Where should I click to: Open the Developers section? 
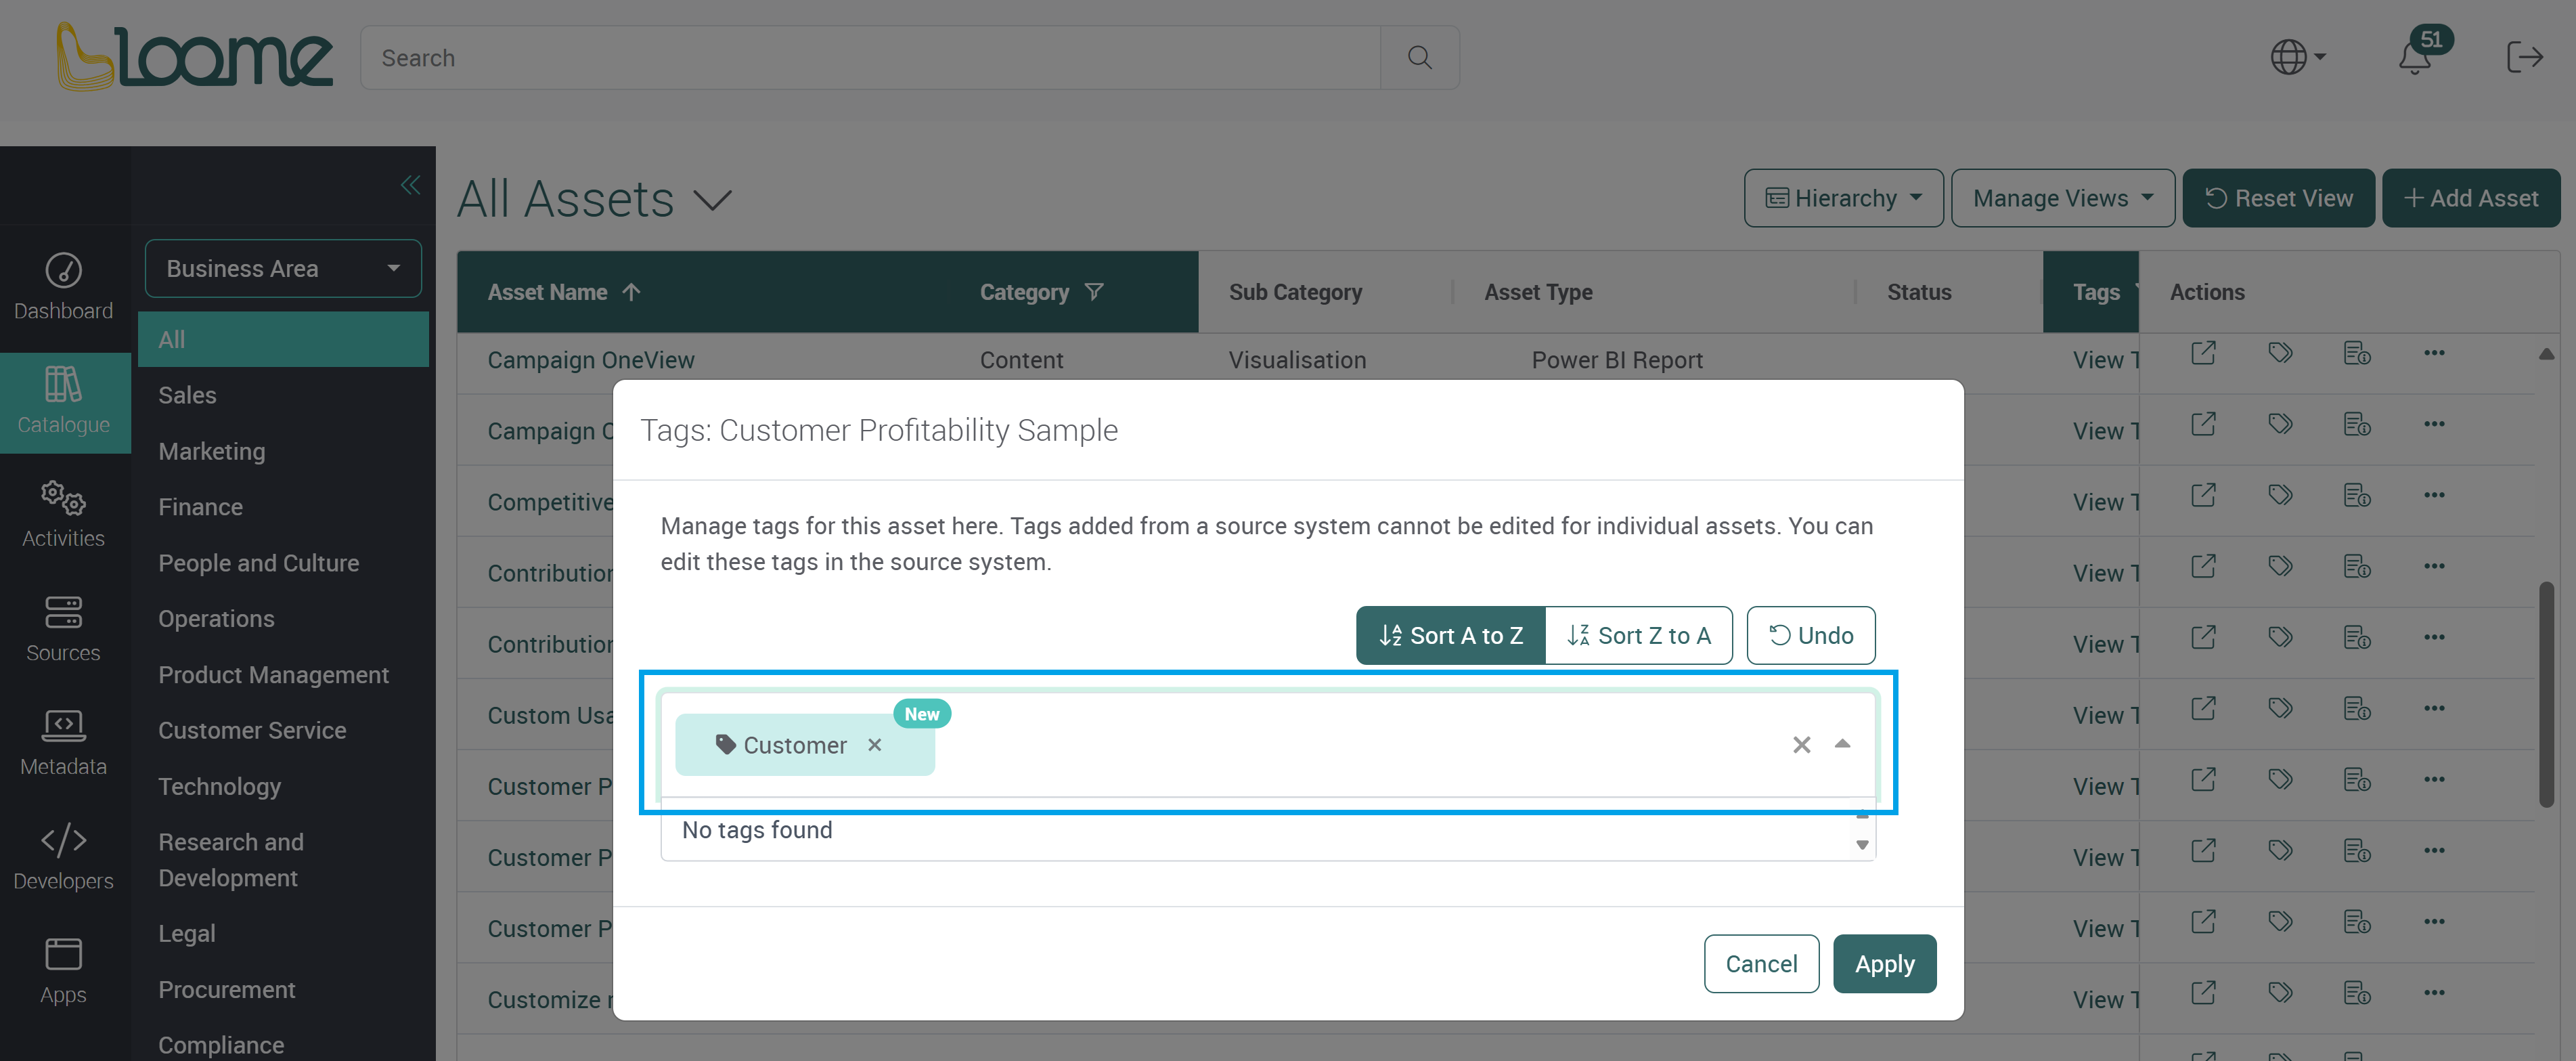click(x=63, y=857)
